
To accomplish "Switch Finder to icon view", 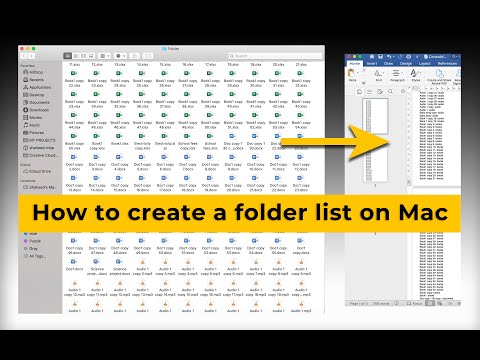I will pos(68,56).
